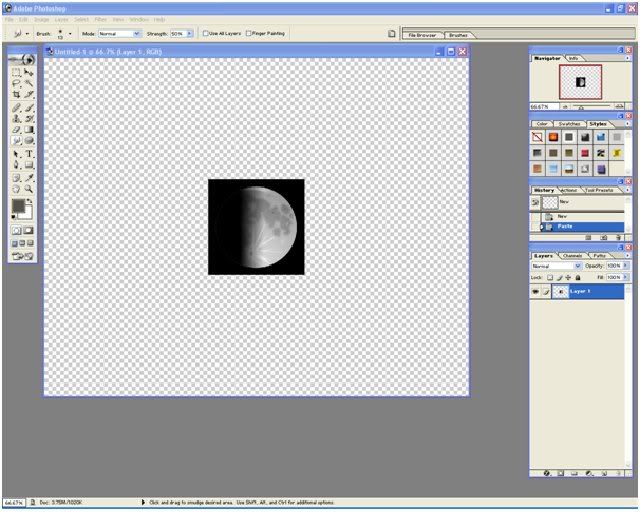Open the layer Opacity arrow

coord(625,266)
